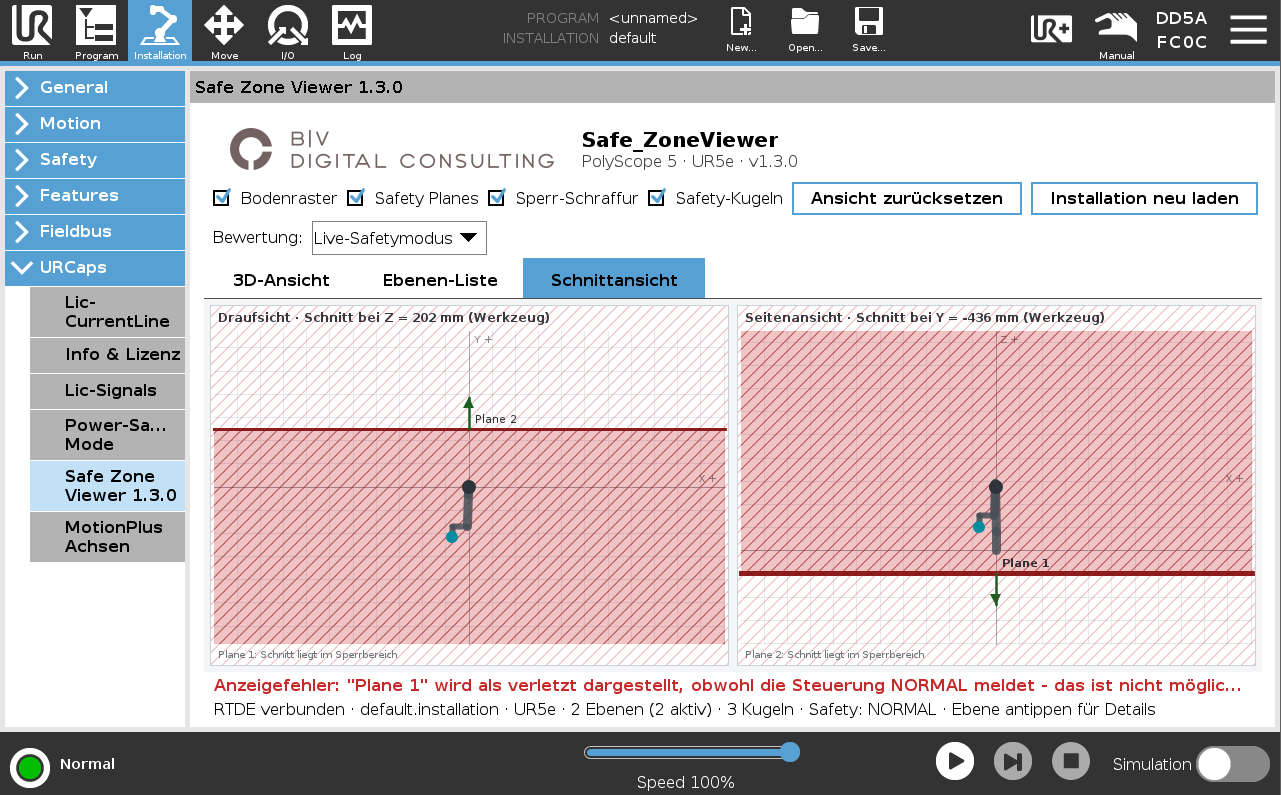Click the unnamed program name text
1281x795 pixels.
pyautogui.click(x=653, y=18)
